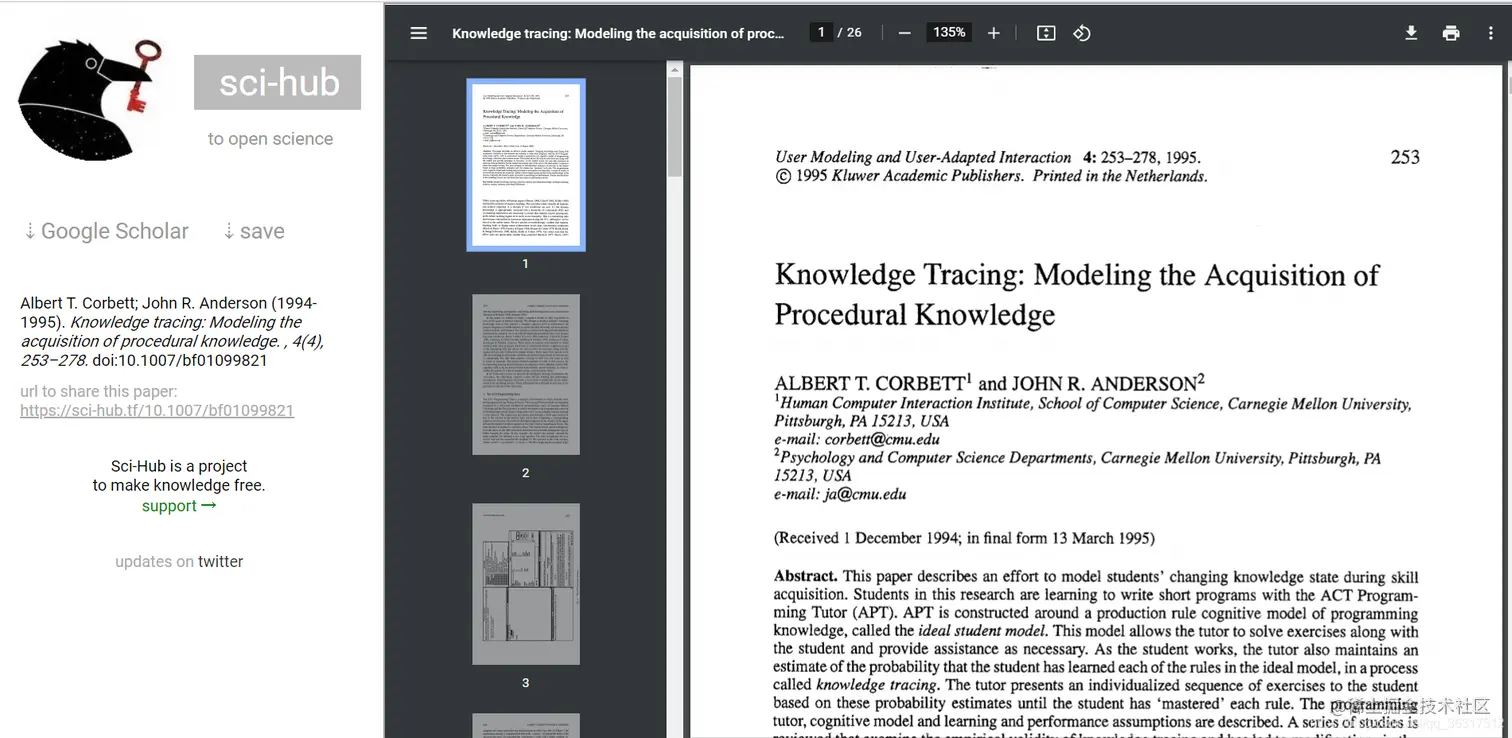This screenshot has height=738, width=1512.
Task: Click the 'Abstract.' bold word
Action: point(805,576)
